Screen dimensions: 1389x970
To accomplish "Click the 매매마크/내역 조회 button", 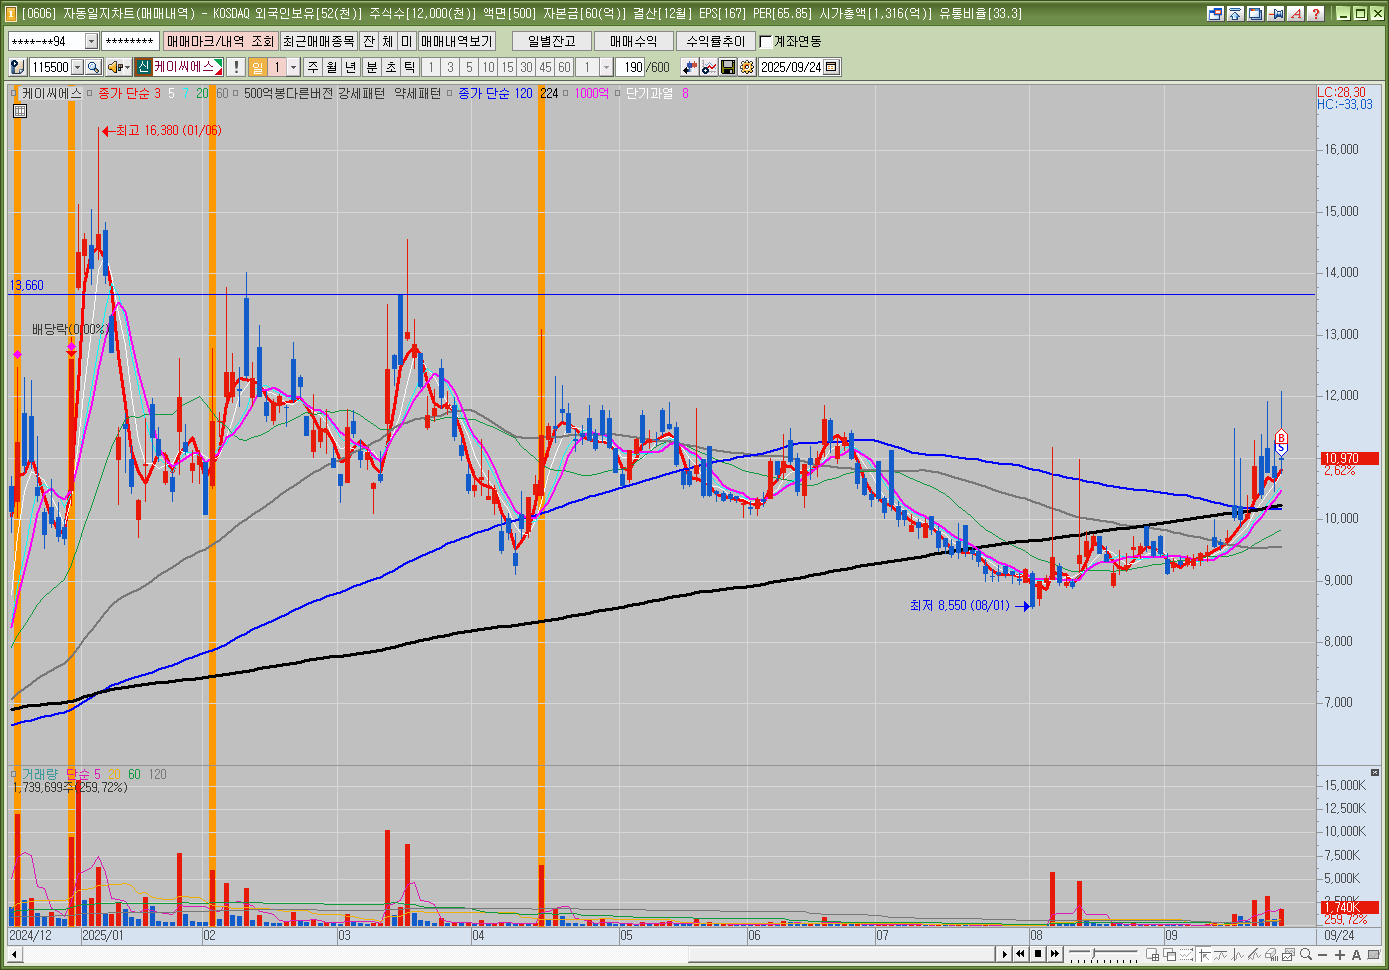I will (220, 41).
